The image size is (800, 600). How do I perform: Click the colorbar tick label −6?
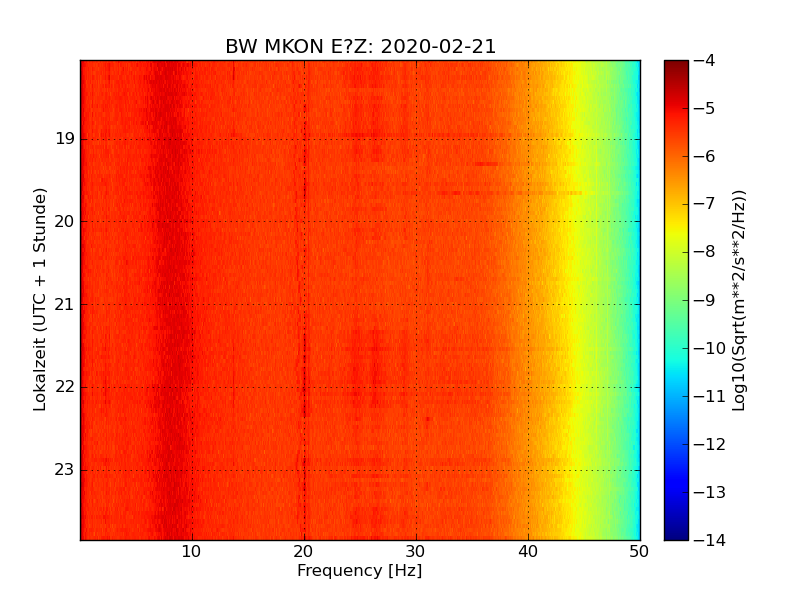705,157
